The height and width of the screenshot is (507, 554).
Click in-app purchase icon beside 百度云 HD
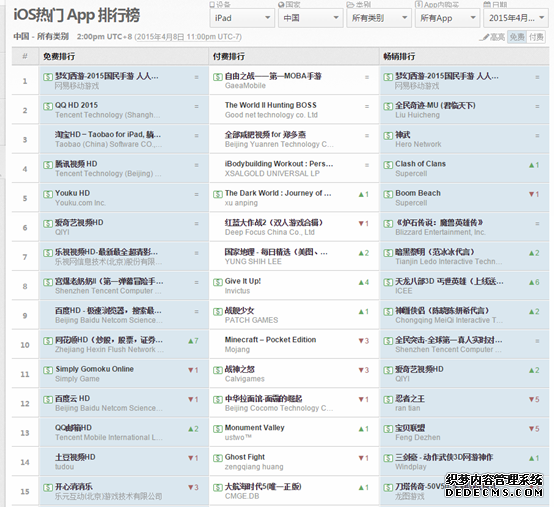pos(48,399)
